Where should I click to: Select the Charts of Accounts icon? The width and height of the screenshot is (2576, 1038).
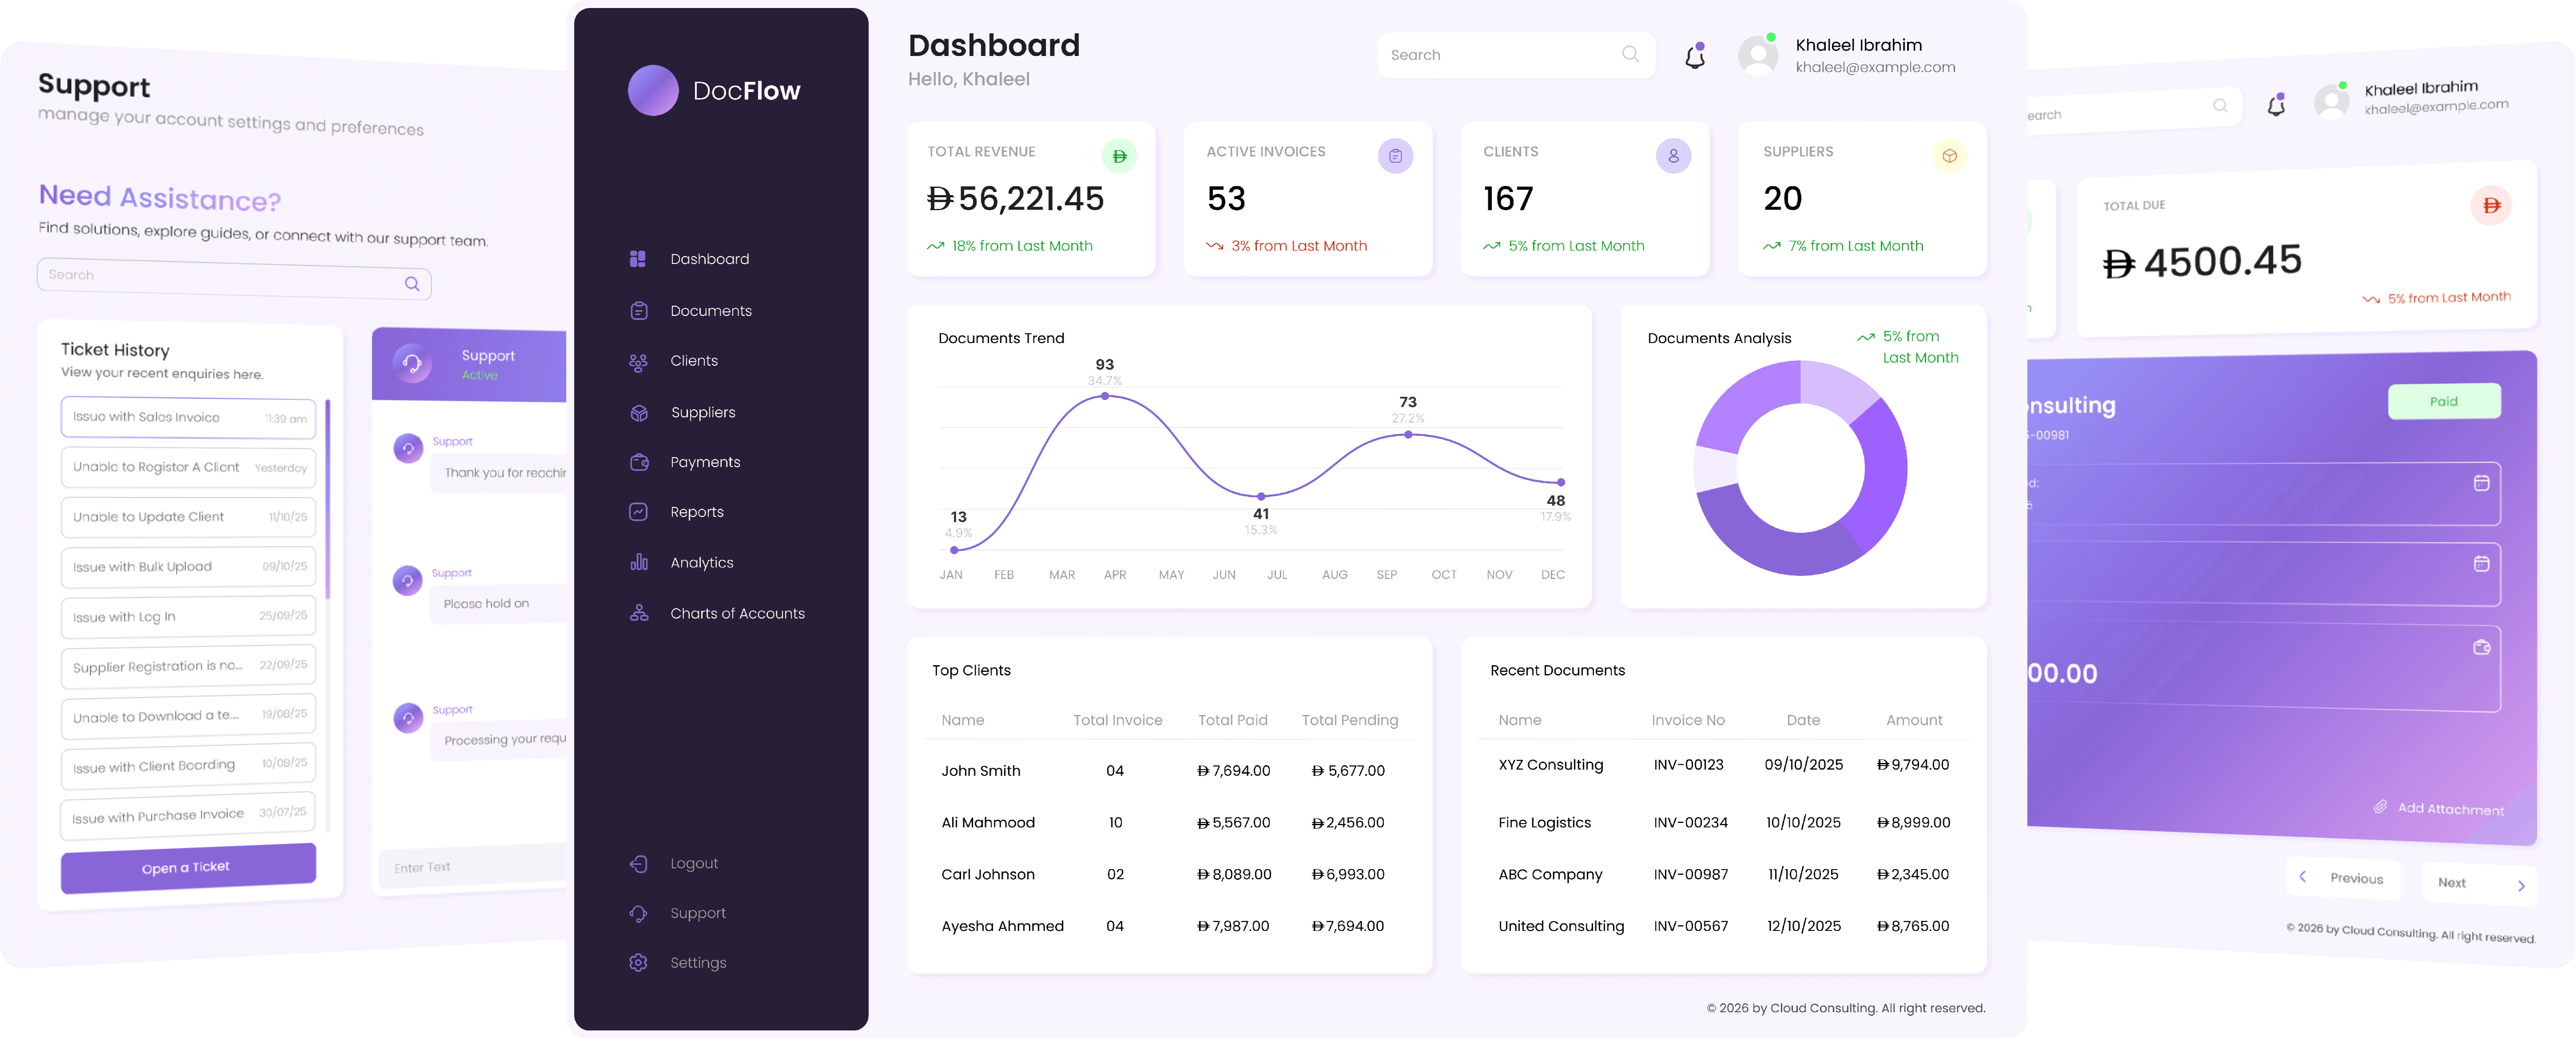click(x=639, y=613)
